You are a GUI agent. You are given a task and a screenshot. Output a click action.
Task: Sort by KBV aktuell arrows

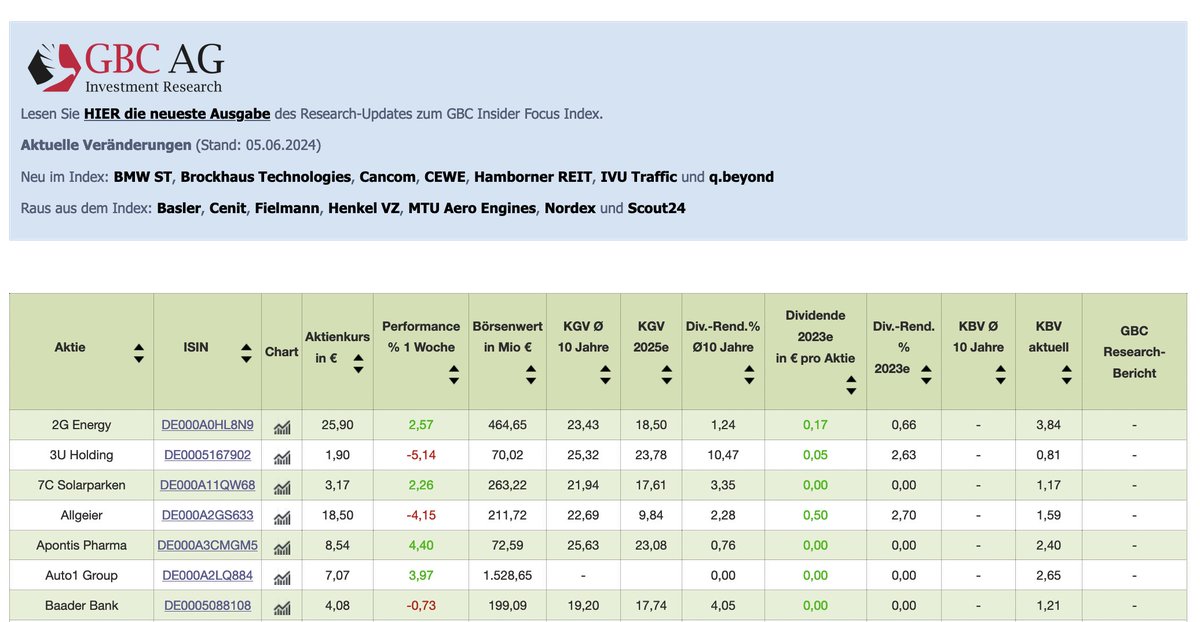(1067, 373)
